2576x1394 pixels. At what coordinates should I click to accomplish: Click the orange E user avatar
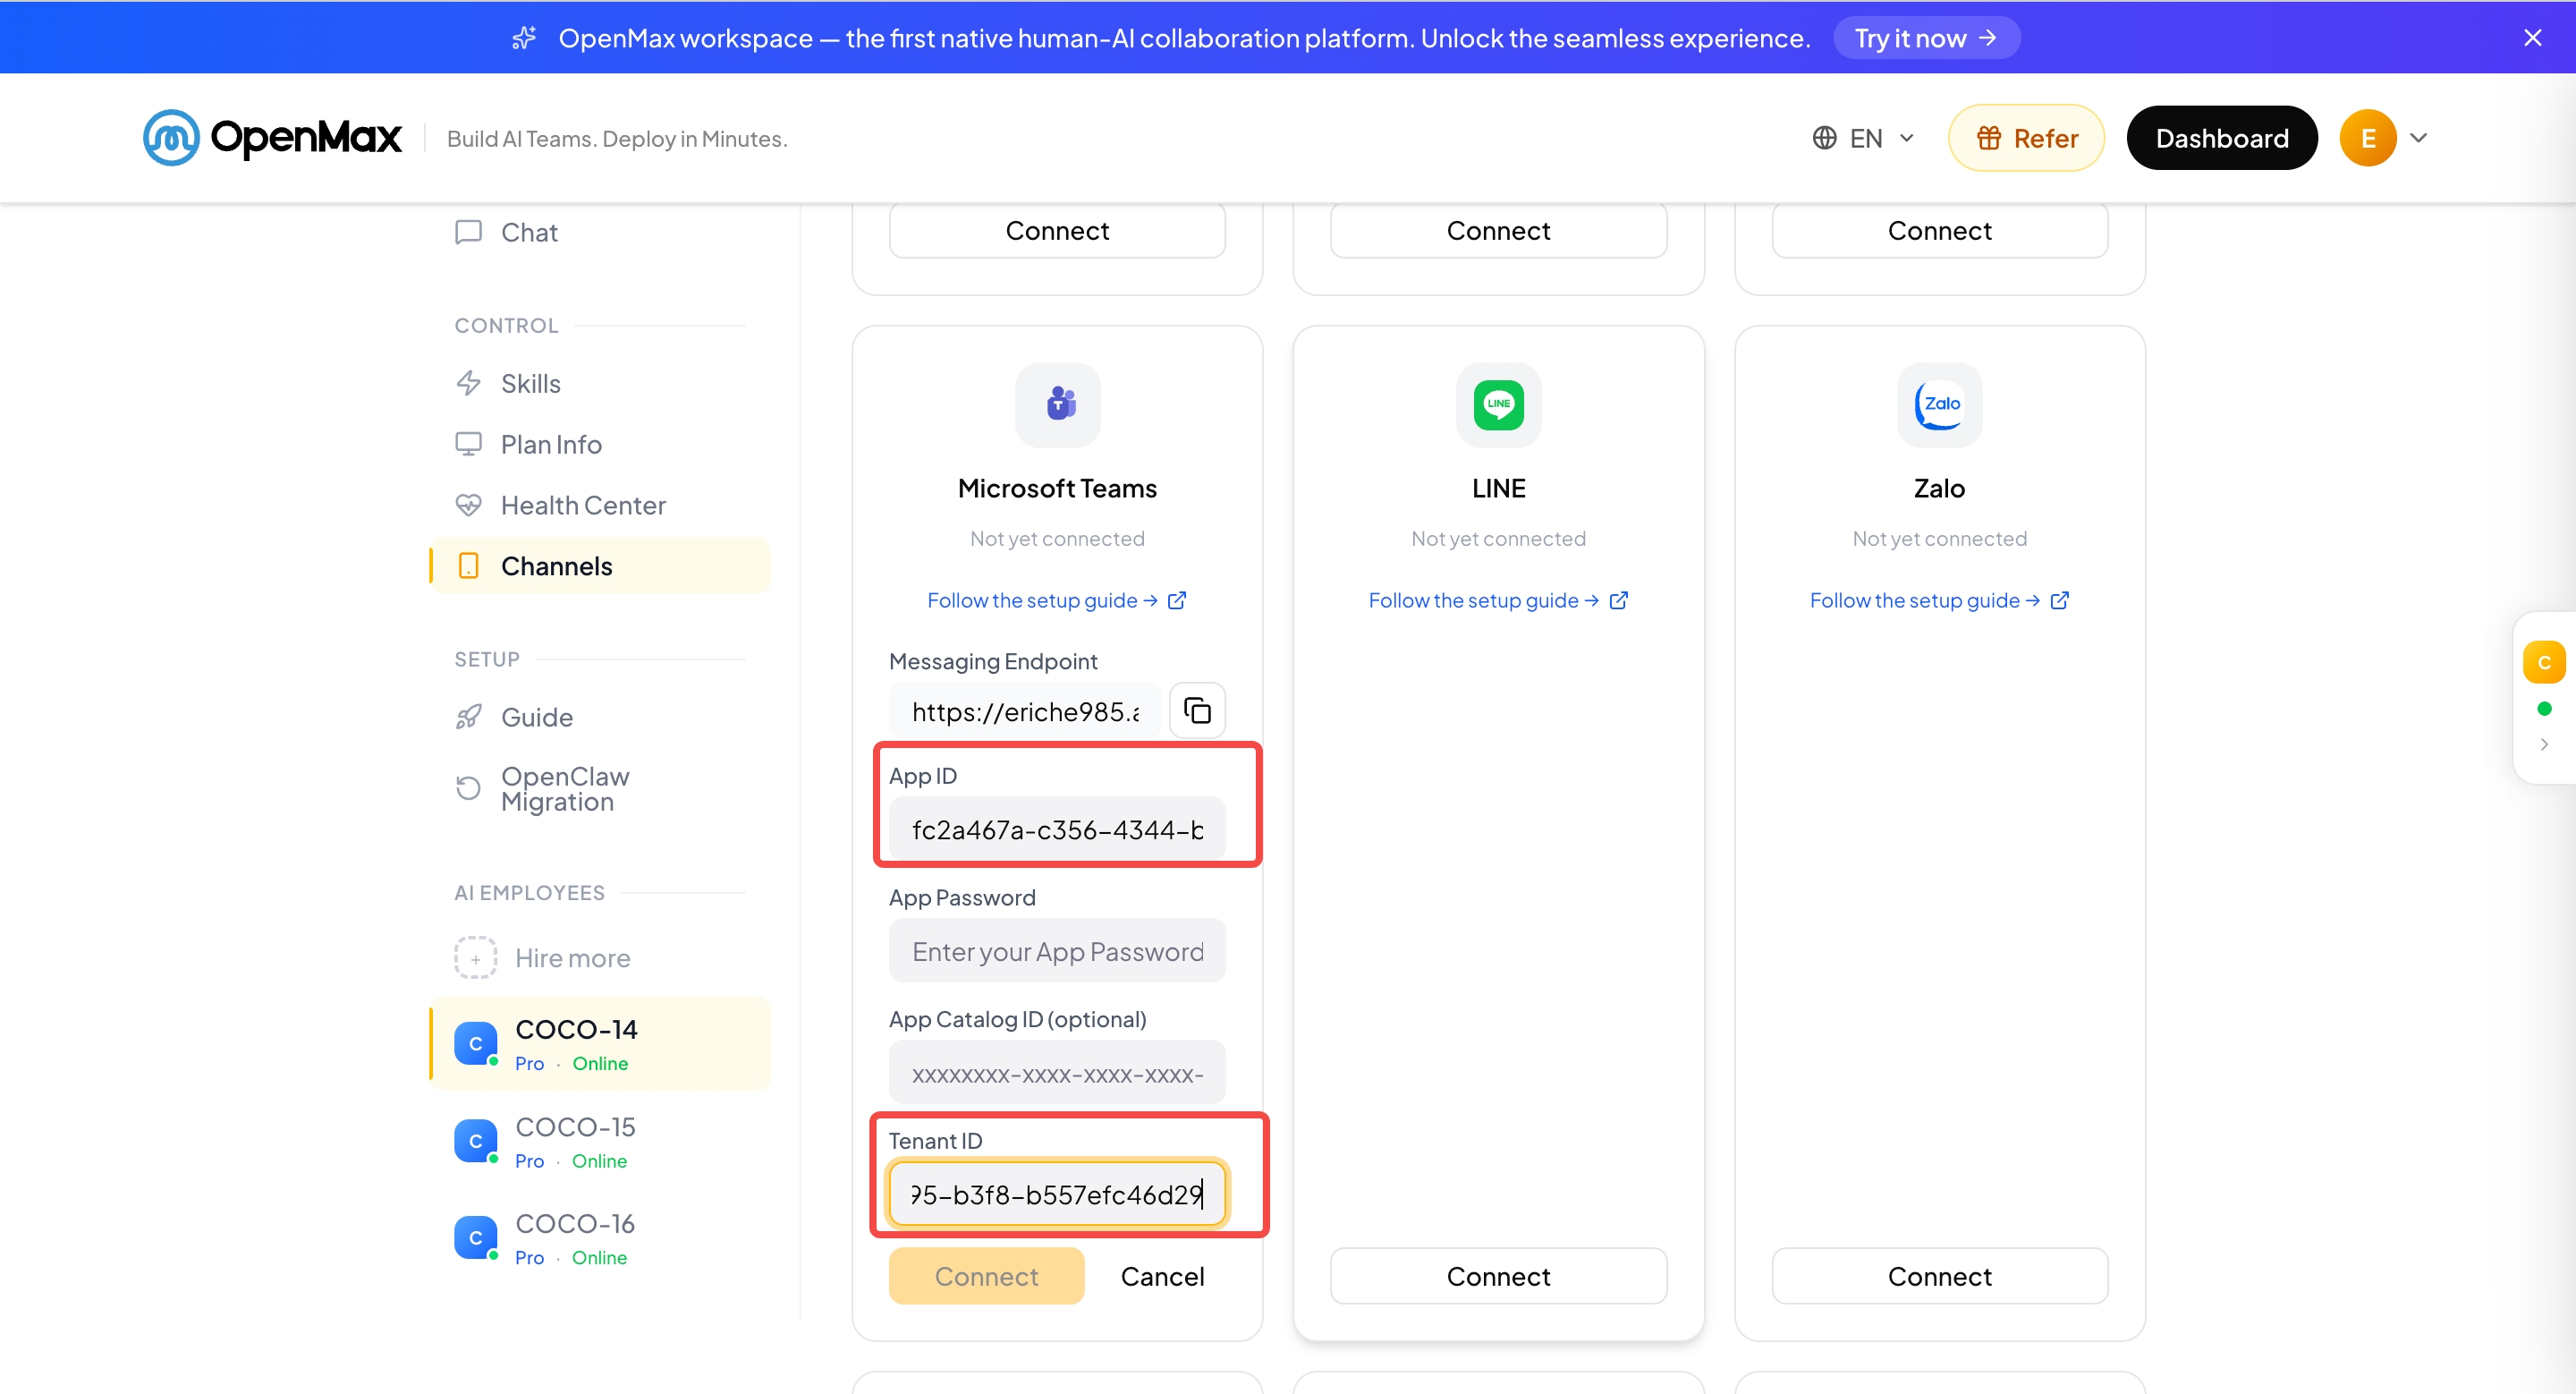coord(2367,138)
